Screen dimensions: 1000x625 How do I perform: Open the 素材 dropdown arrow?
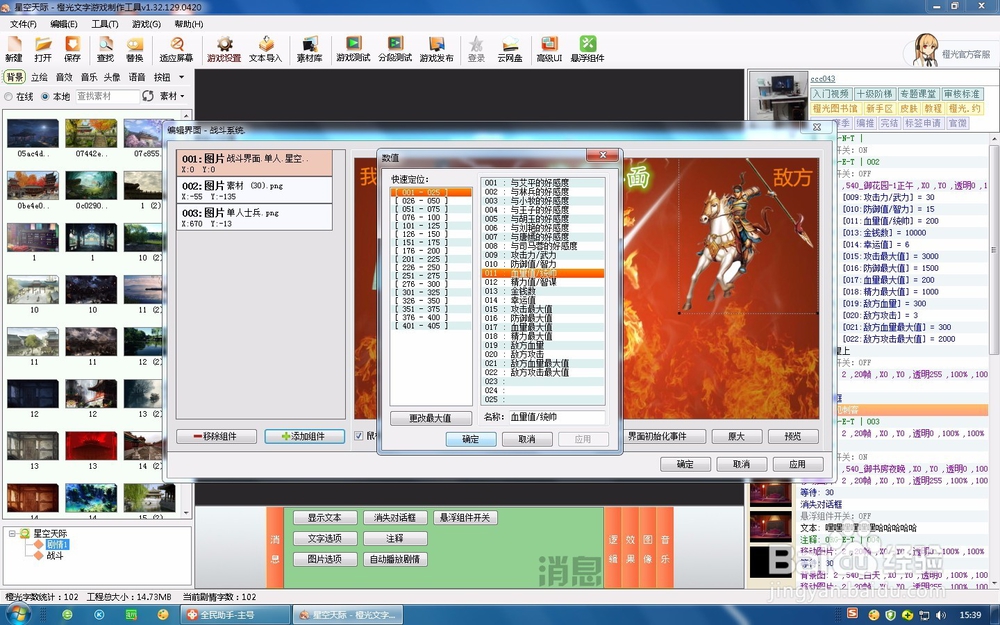pyautogui.click(x=182, y=96)
